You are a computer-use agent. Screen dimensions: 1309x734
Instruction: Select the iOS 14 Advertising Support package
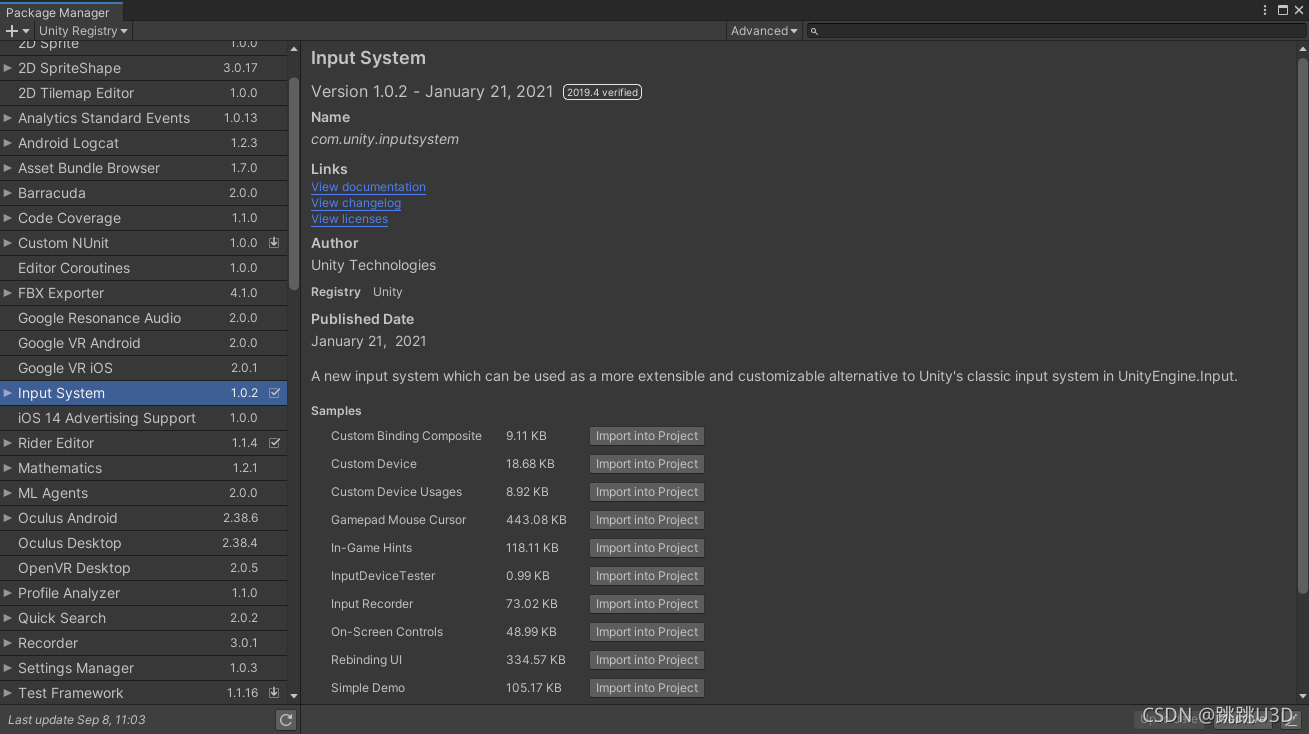(x=143, y=418)
